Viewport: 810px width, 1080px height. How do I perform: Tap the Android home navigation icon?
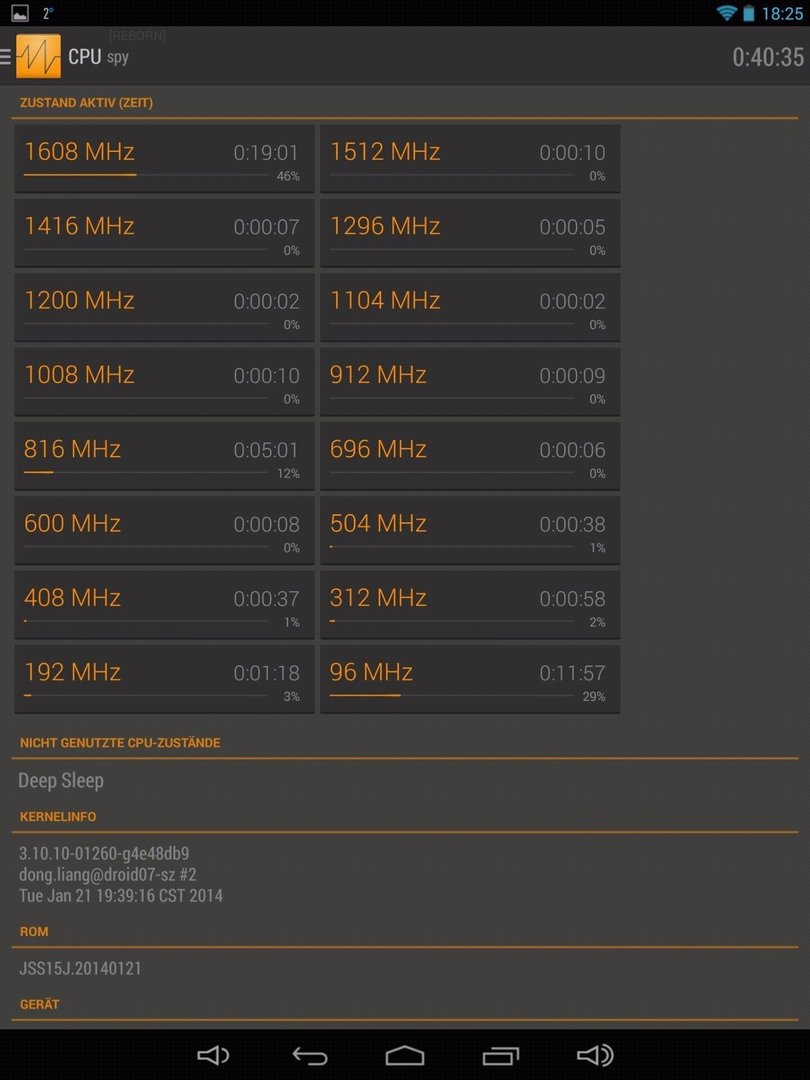tap(405, 1055)
